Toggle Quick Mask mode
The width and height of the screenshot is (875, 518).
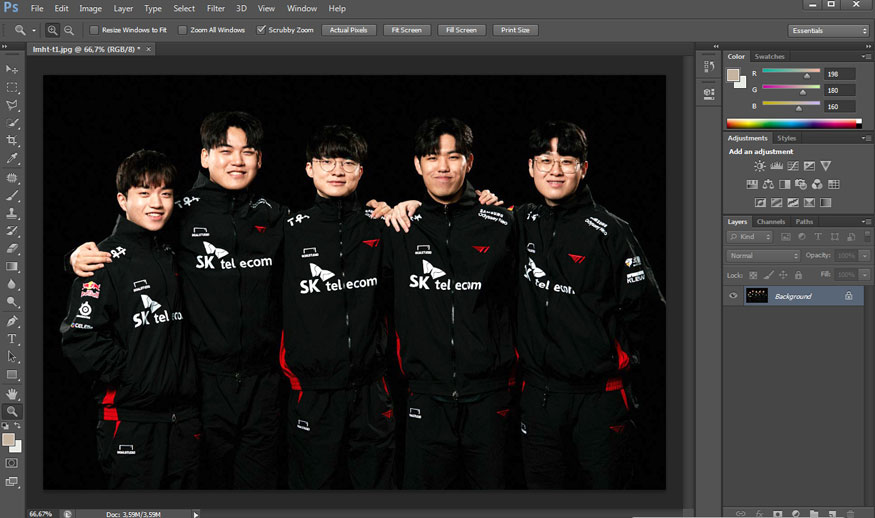point(12,463)
